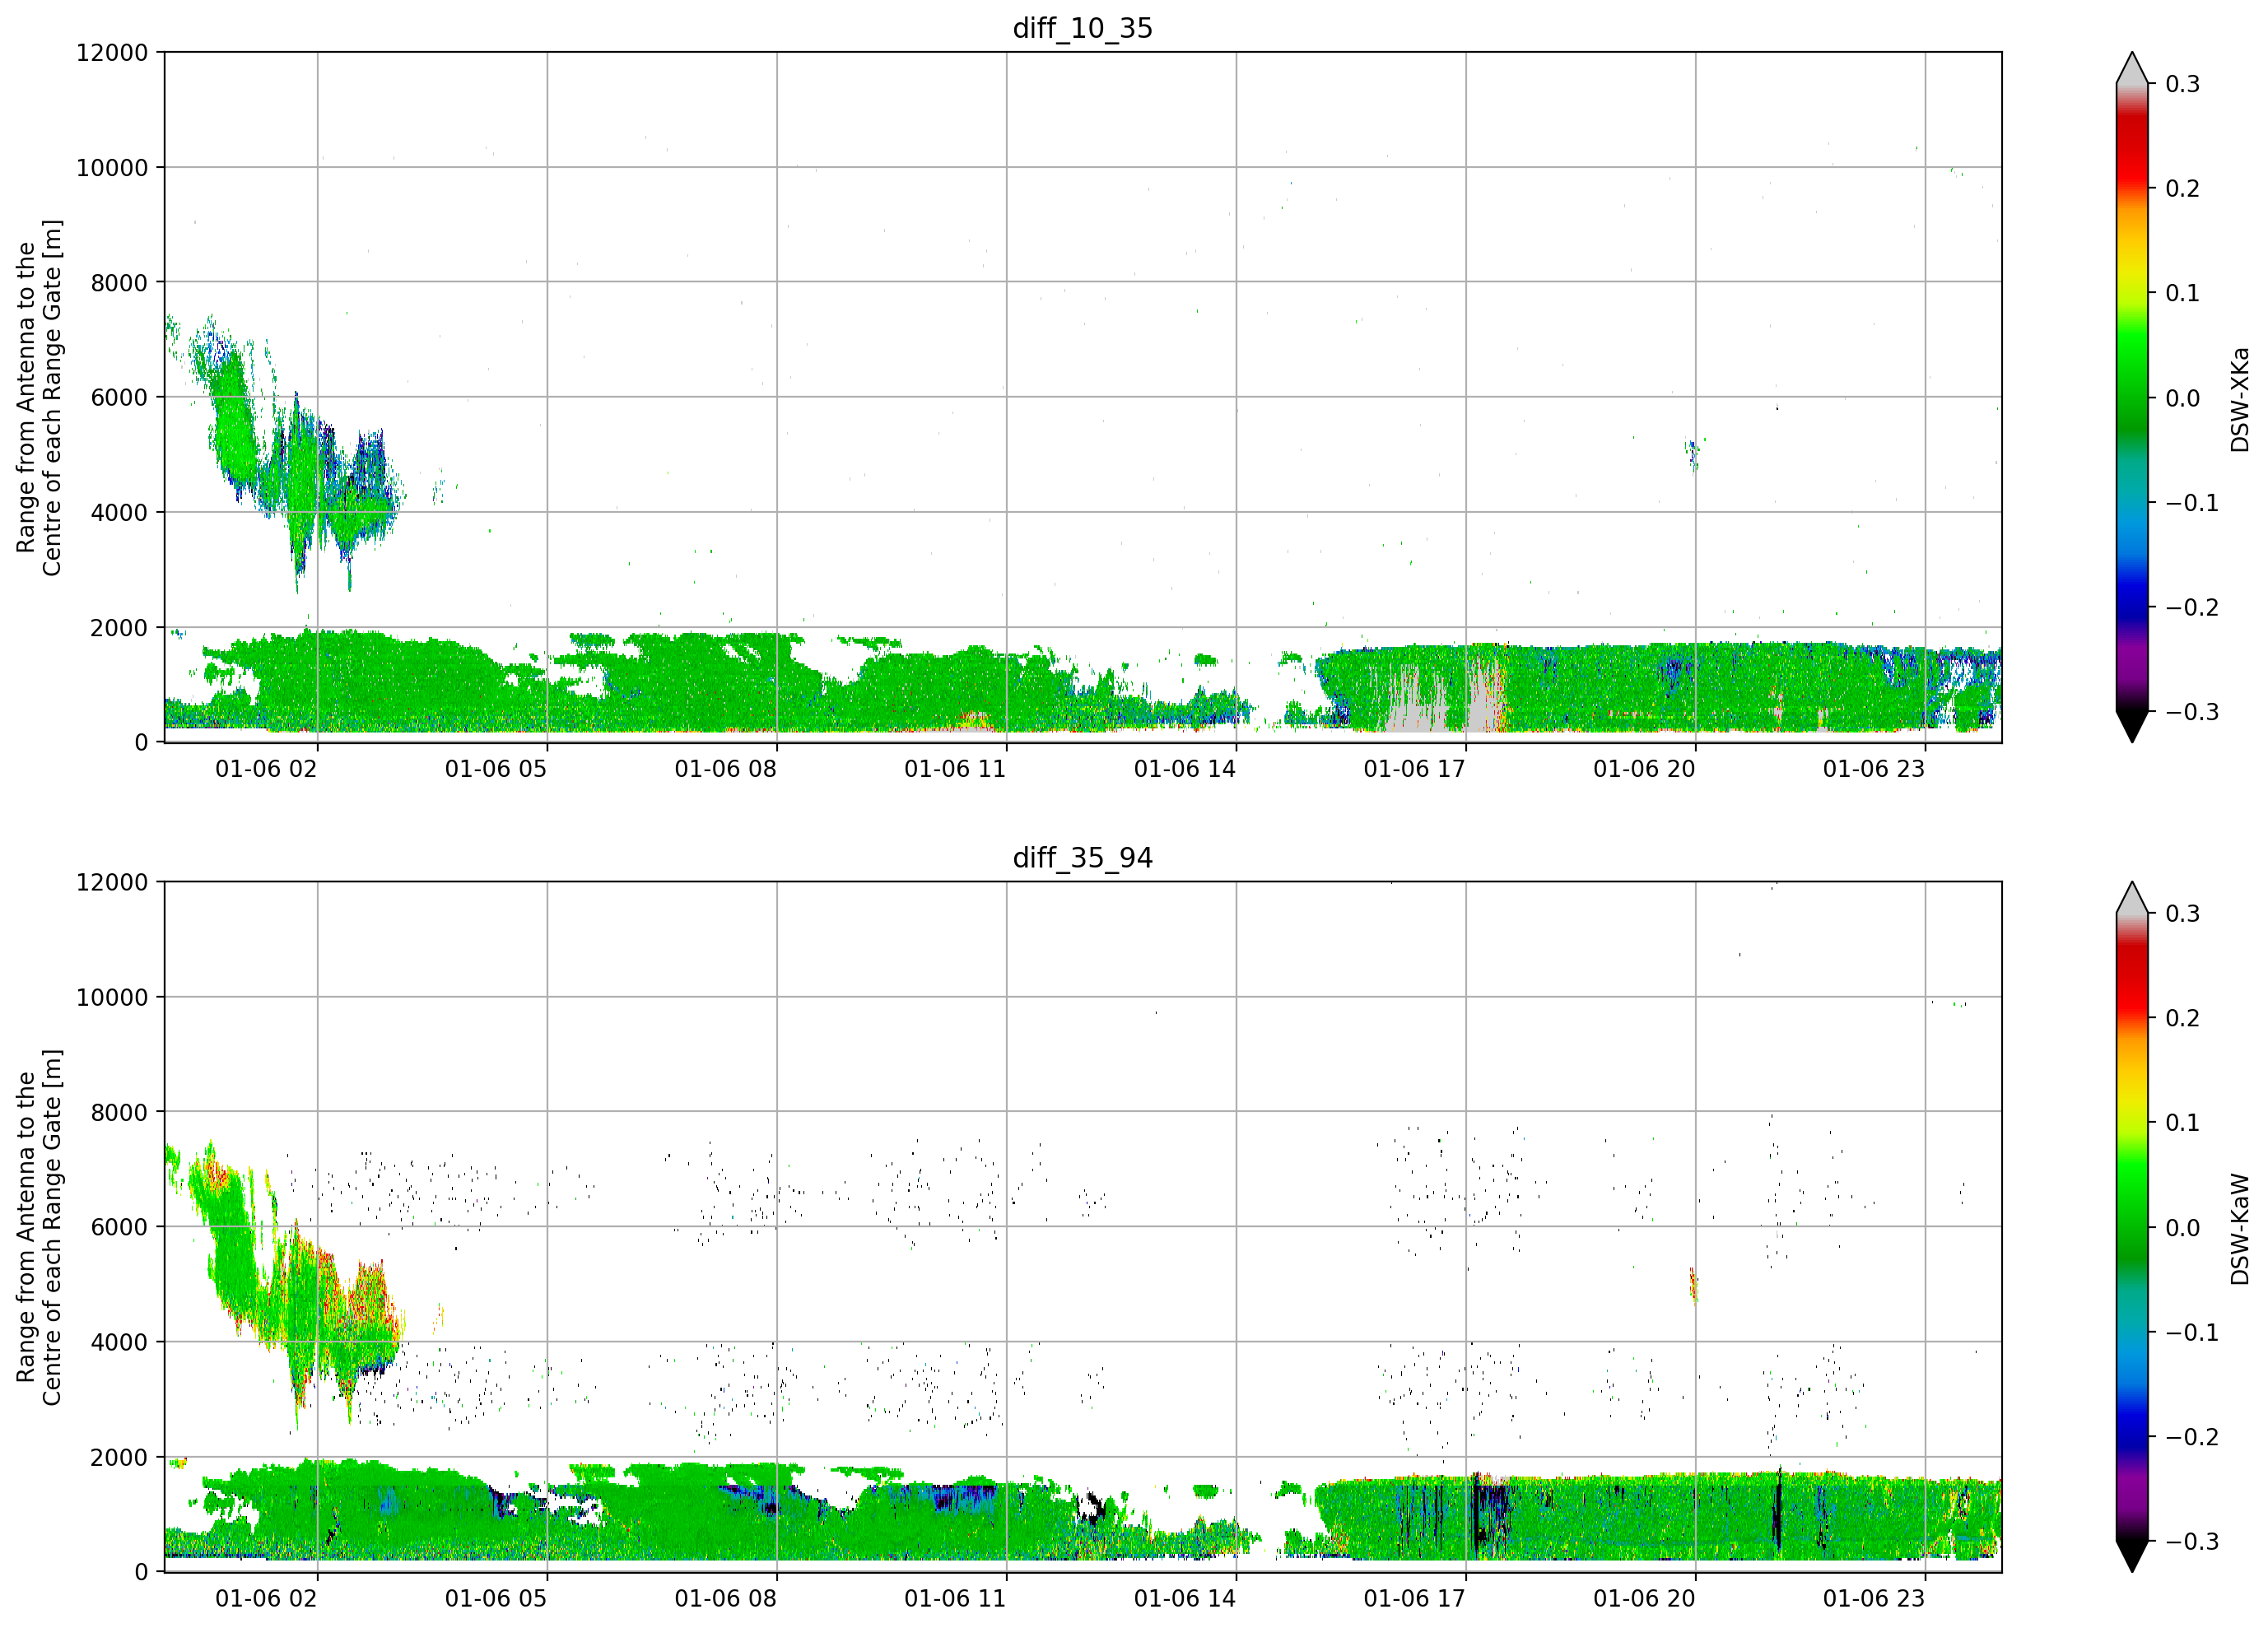
Task: Click "01-06 14" tick under the diff_10_35 plot
Action: pyautogui.click(x=1185, y=769)
